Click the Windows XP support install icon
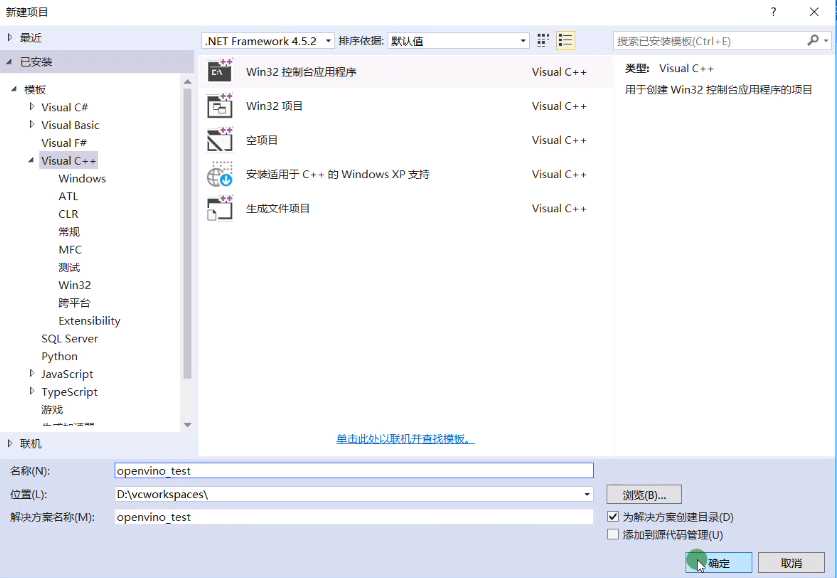Screen dimensions: 837x578 220,174
